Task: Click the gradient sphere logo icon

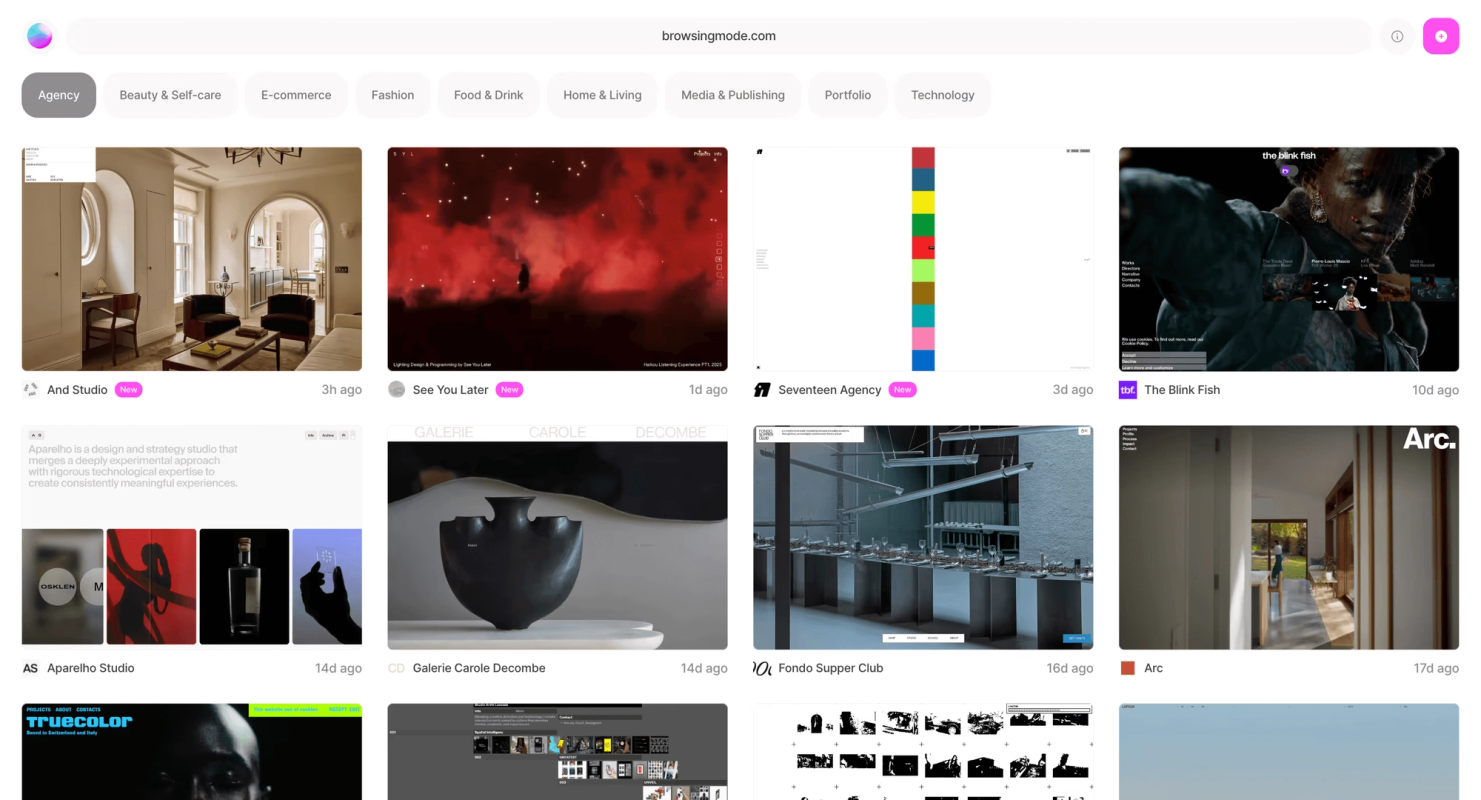Action: (x=40, y=36)
